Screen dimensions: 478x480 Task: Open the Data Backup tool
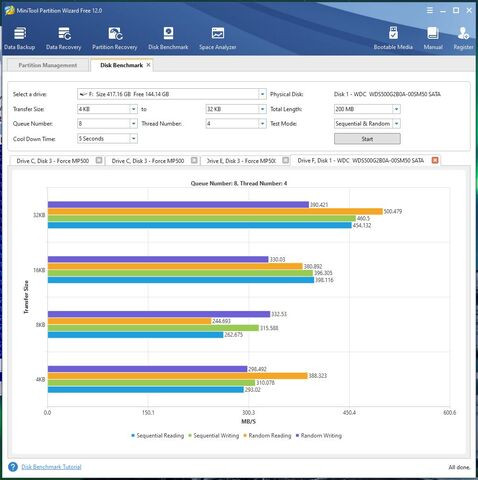[19, 38]
